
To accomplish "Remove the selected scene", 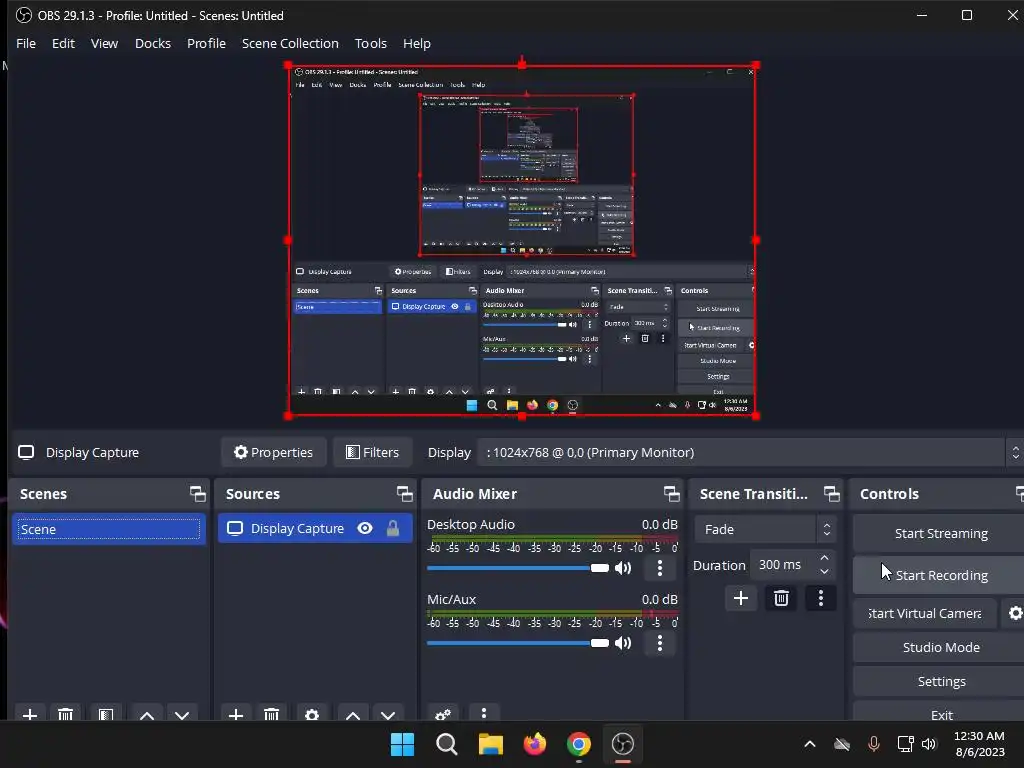I will 65,714.
